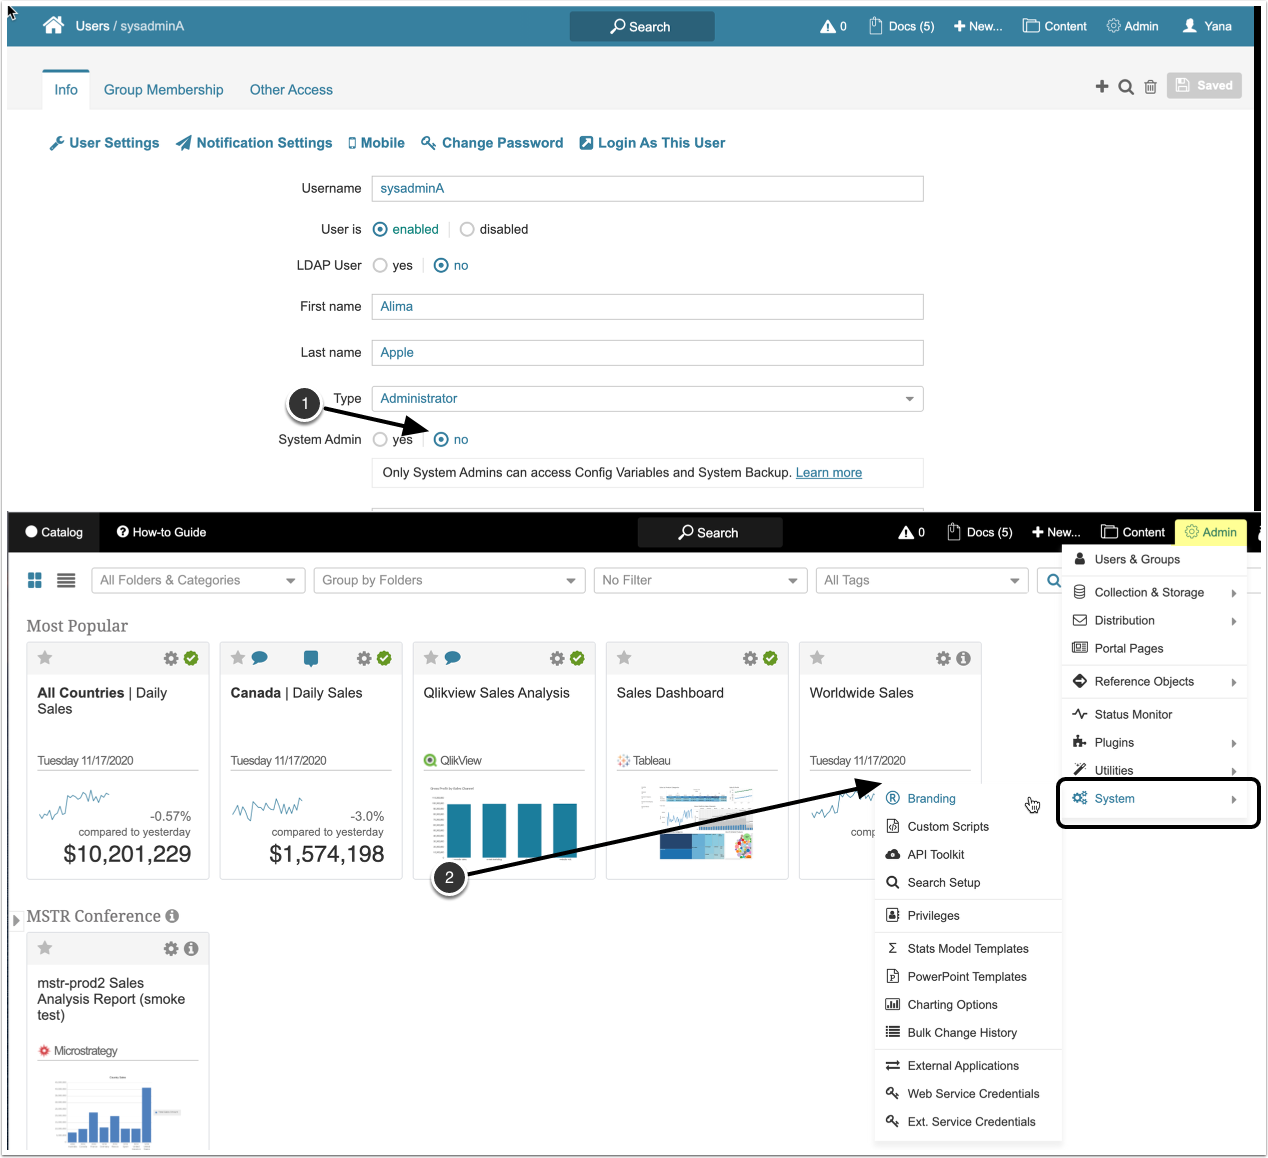The image size is (1268, 1158).
Task: Click green certified checkmark on Sales Dashboard tile
Action: tap(770, 658)
